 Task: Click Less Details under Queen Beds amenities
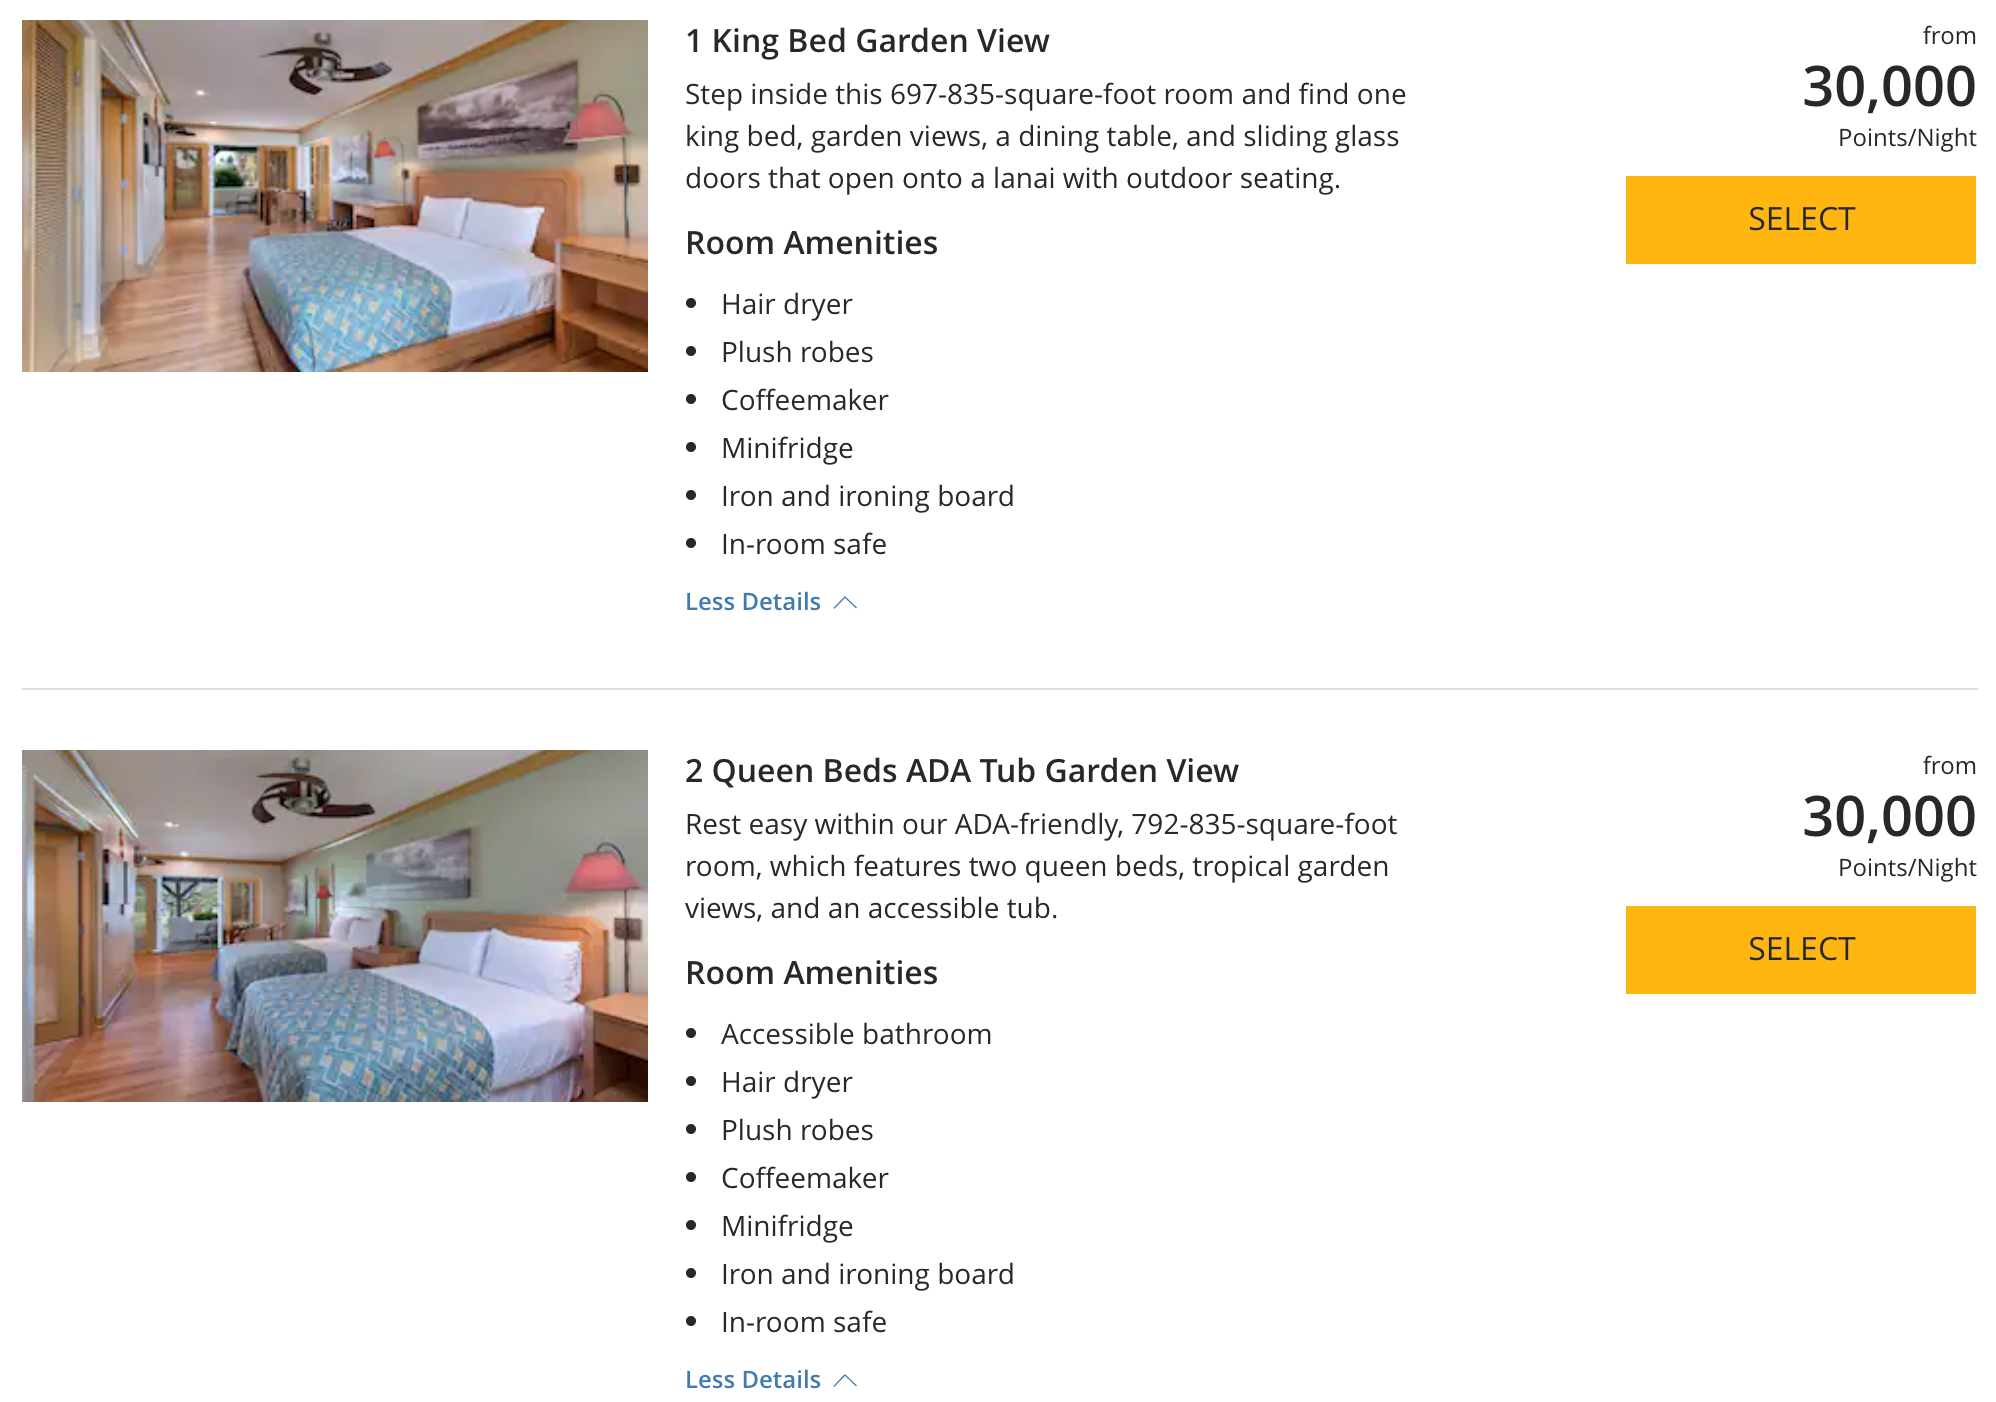pos(752,1380)
